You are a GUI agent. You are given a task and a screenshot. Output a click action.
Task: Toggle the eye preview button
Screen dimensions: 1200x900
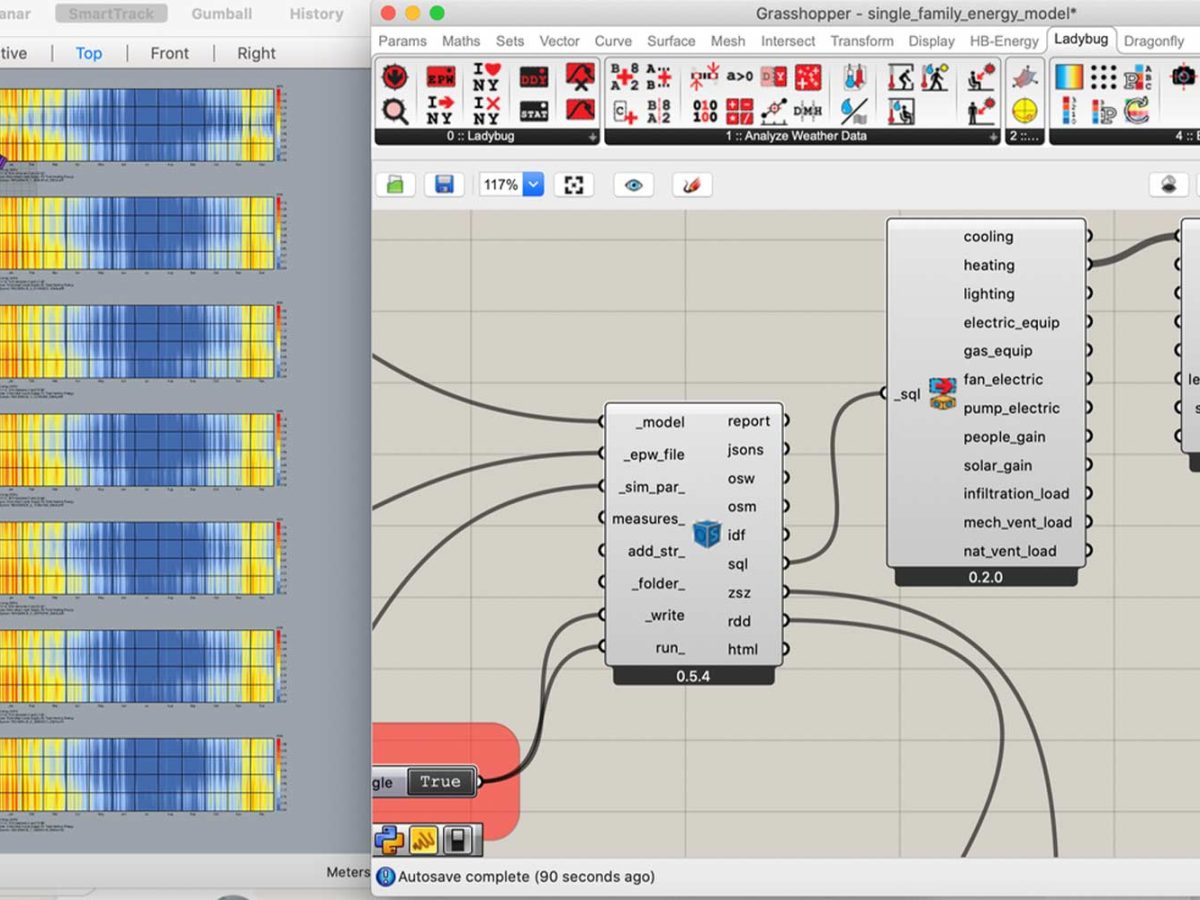(x=633, y=185)
